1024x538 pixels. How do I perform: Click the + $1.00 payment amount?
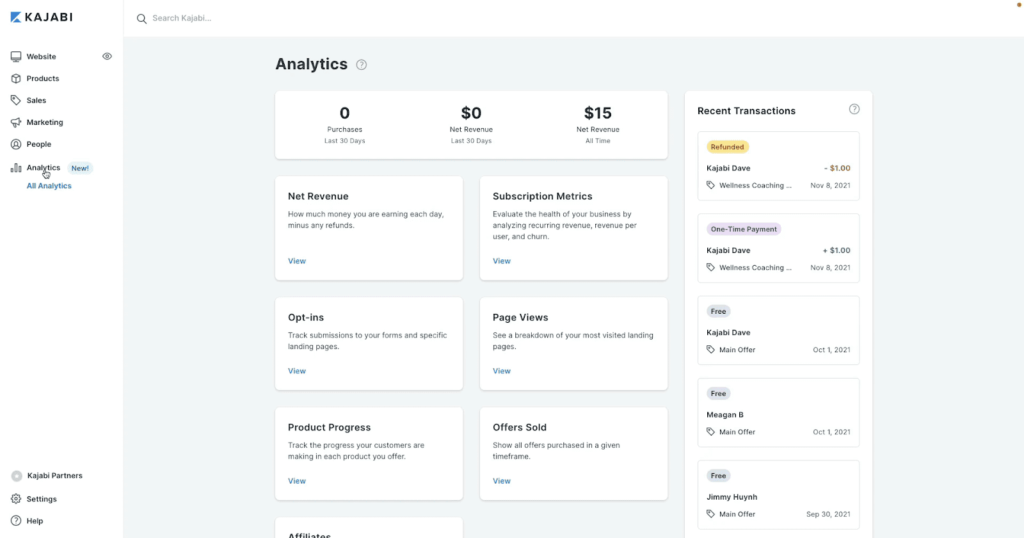tap(837, 251)
